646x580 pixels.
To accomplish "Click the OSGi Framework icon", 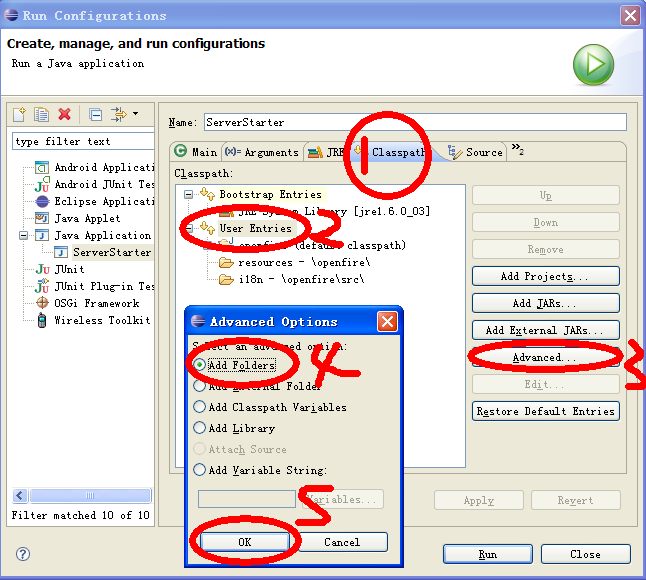I will pyautogui.click(x=42, y=303).
